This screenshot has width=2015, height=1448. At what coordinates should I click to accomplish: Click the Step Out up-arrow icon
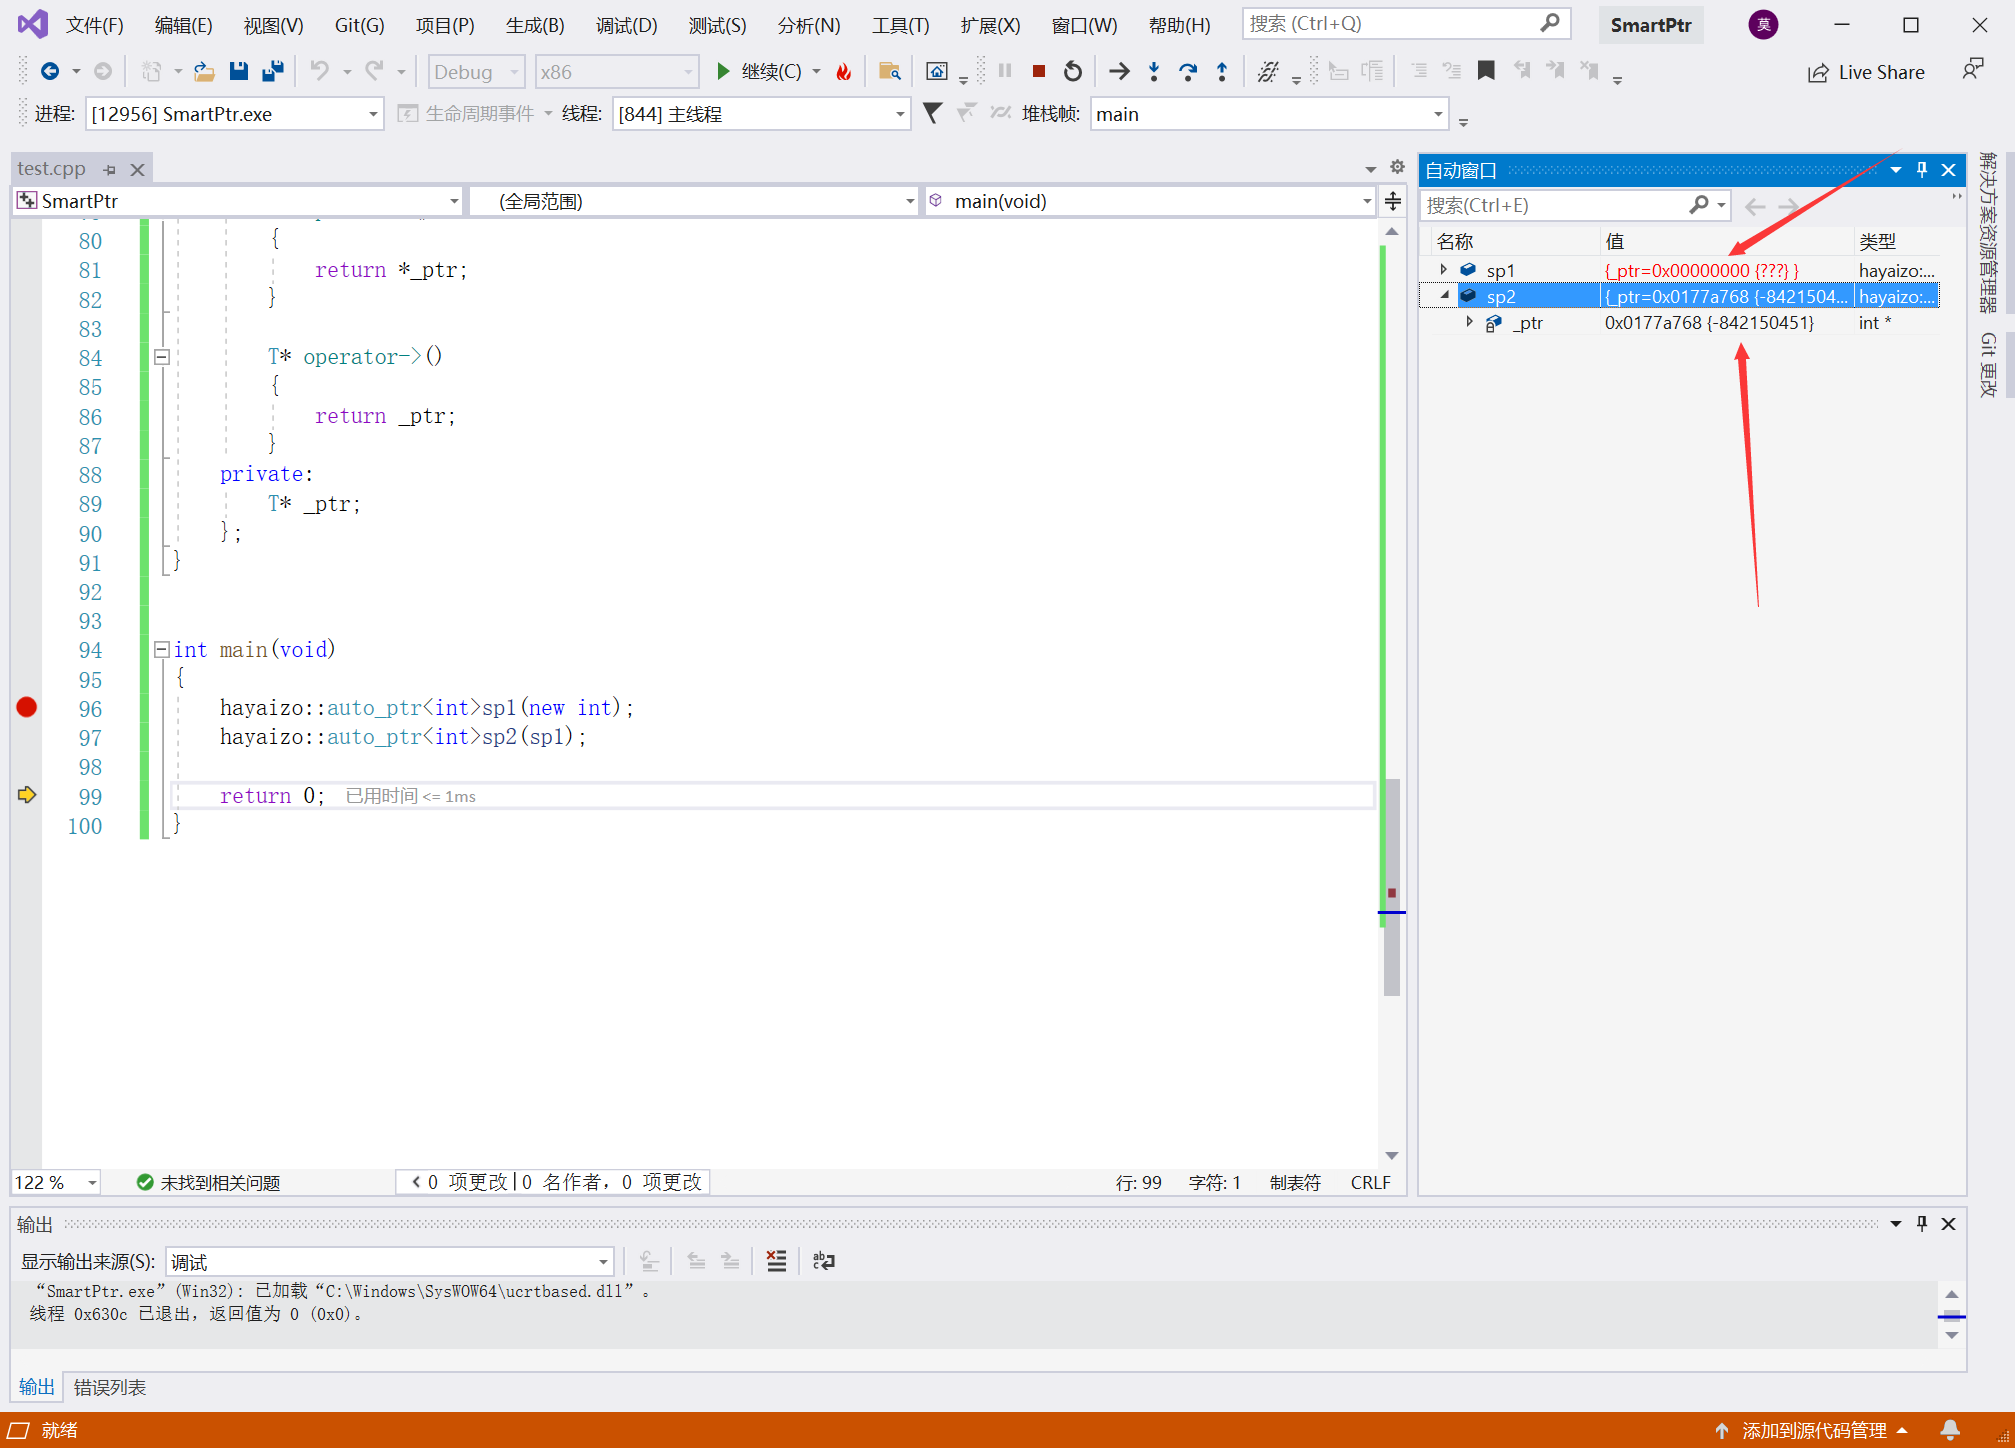tap(1221, 71)
